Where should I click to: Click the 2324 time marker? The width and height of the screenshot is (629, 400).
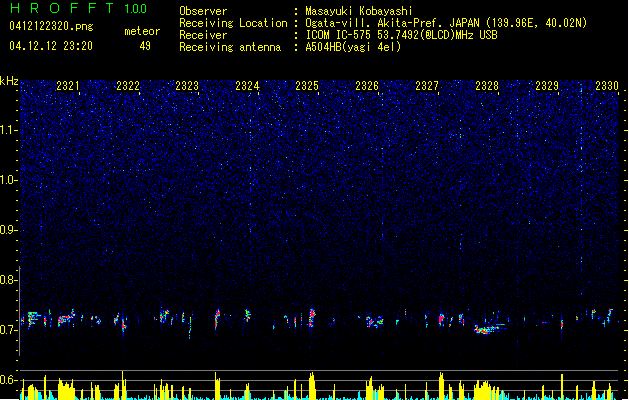pyautogui.click(x=247, y=86)
